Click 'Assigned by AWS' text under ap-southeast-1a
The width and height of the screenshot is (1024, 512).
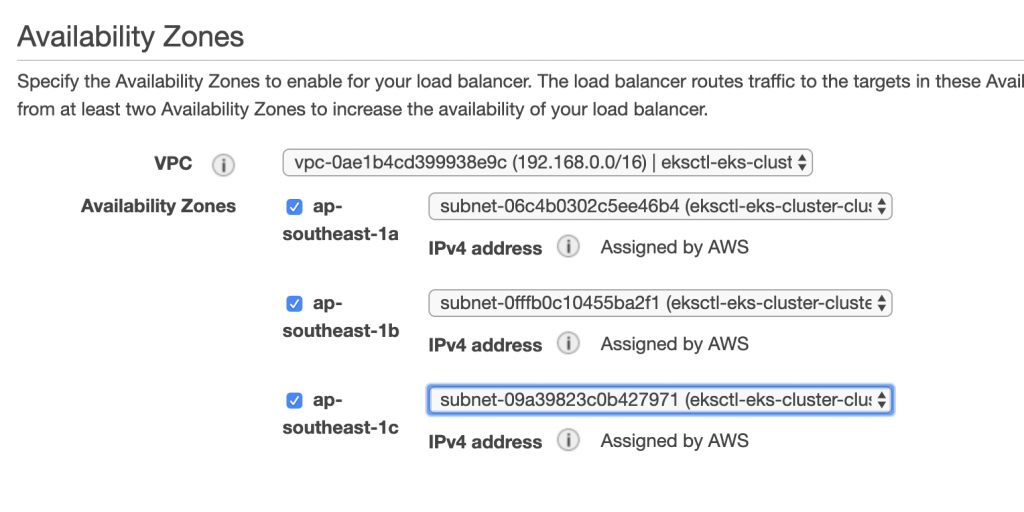click(x=674, y=248)
